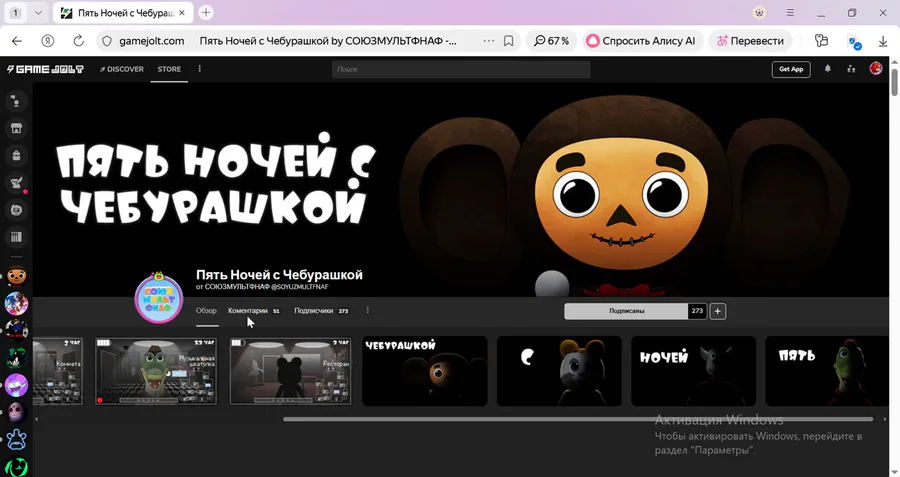Screen dimensions: 900x477
Task: Open the purple character community in sidebar
Action: [16, 385]
